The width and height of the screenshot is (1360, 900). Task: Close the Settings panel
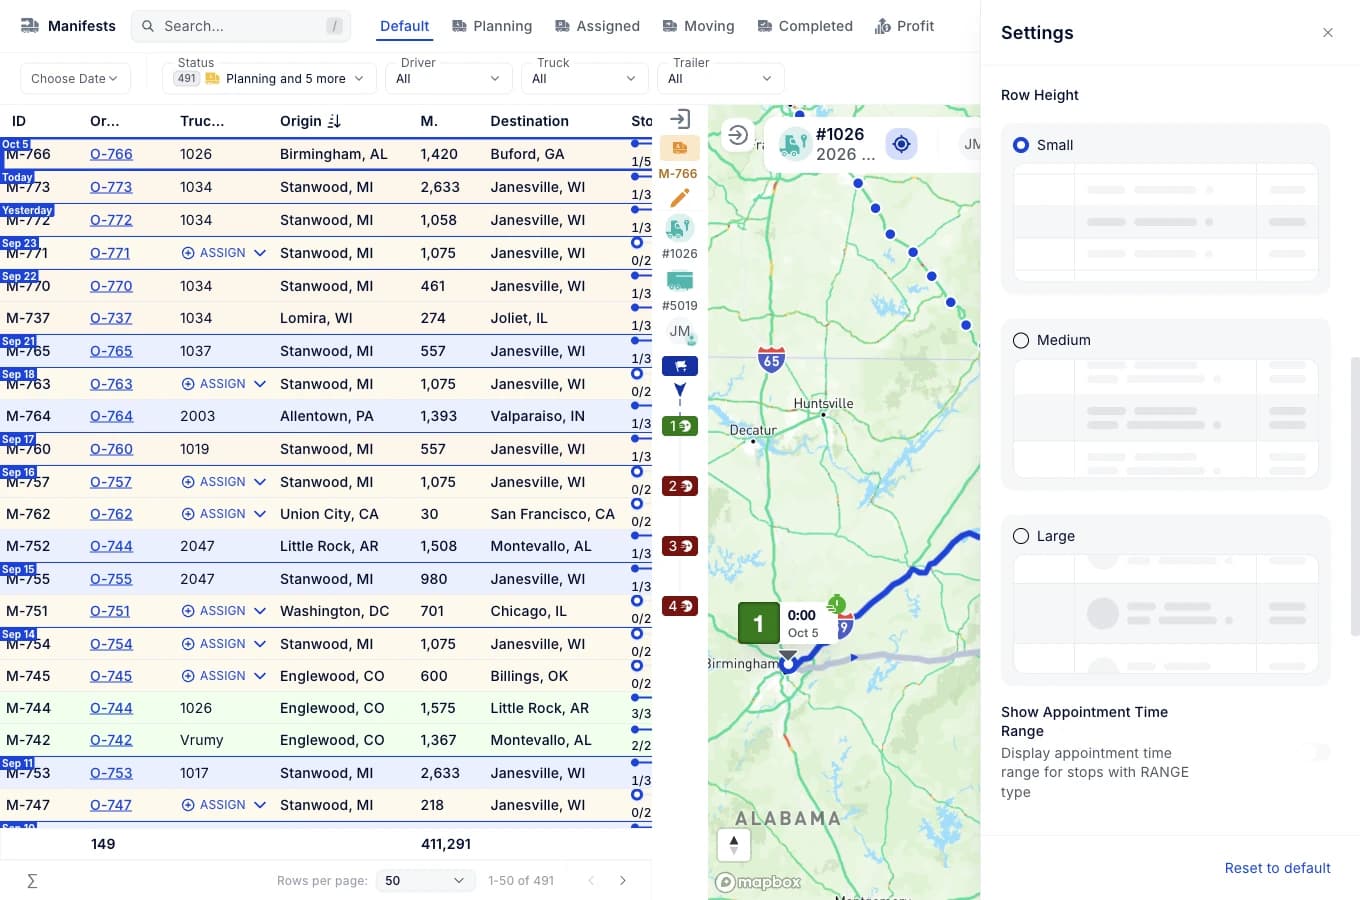pyautogui.click(x=1328, y=33)
